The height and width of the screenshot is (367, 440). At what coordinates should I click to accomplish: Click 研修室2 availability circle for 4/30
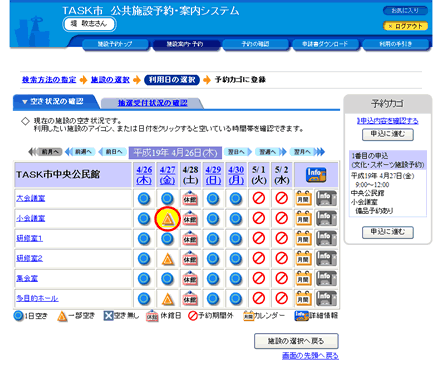236,259
